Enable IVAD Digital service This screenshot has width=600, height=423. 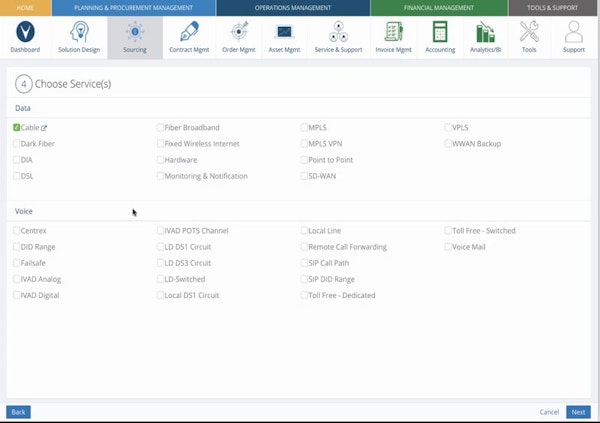point(16,295)
